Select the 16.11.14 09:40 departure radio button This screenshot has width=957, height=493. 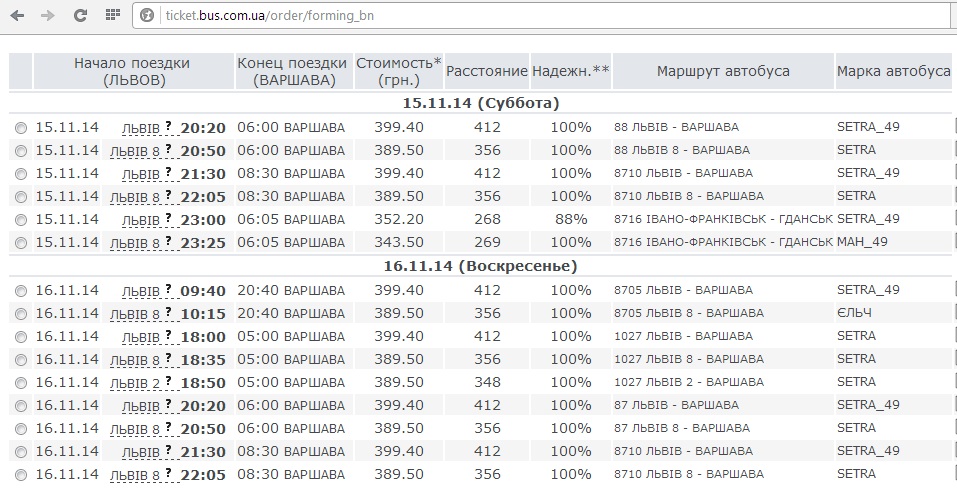pyautogui.click(x=21, y=291)
